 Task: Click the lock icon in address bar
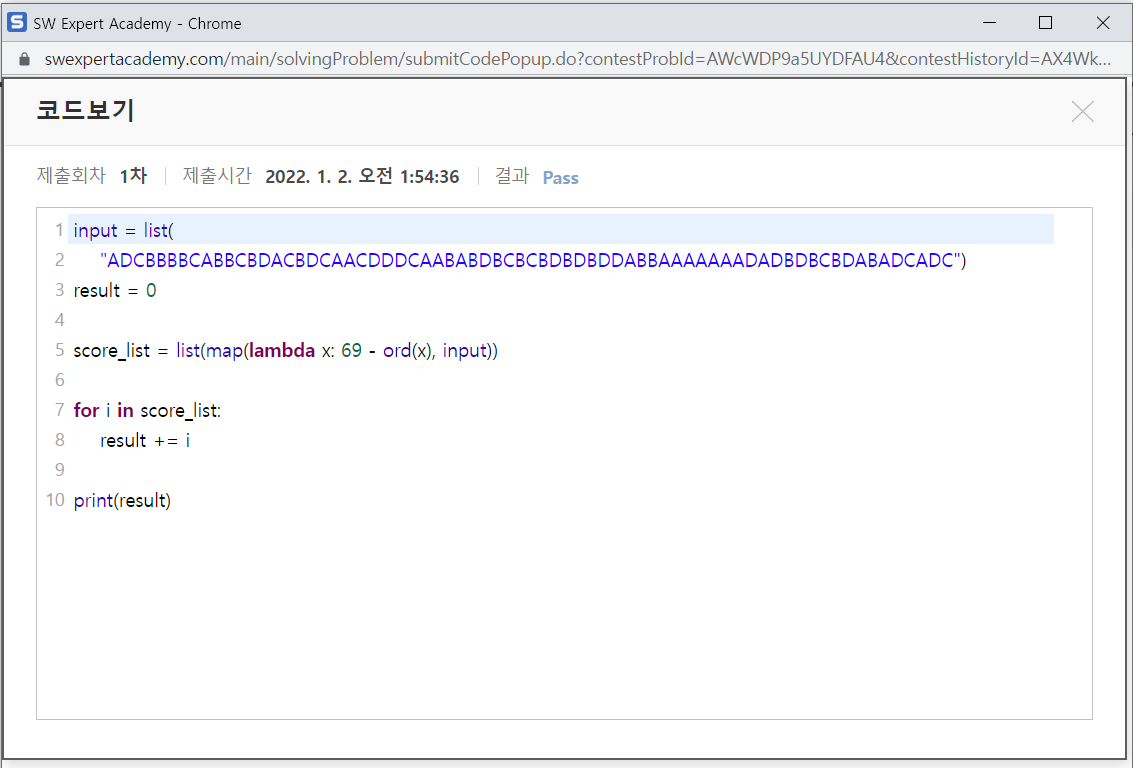pos(25,59)
